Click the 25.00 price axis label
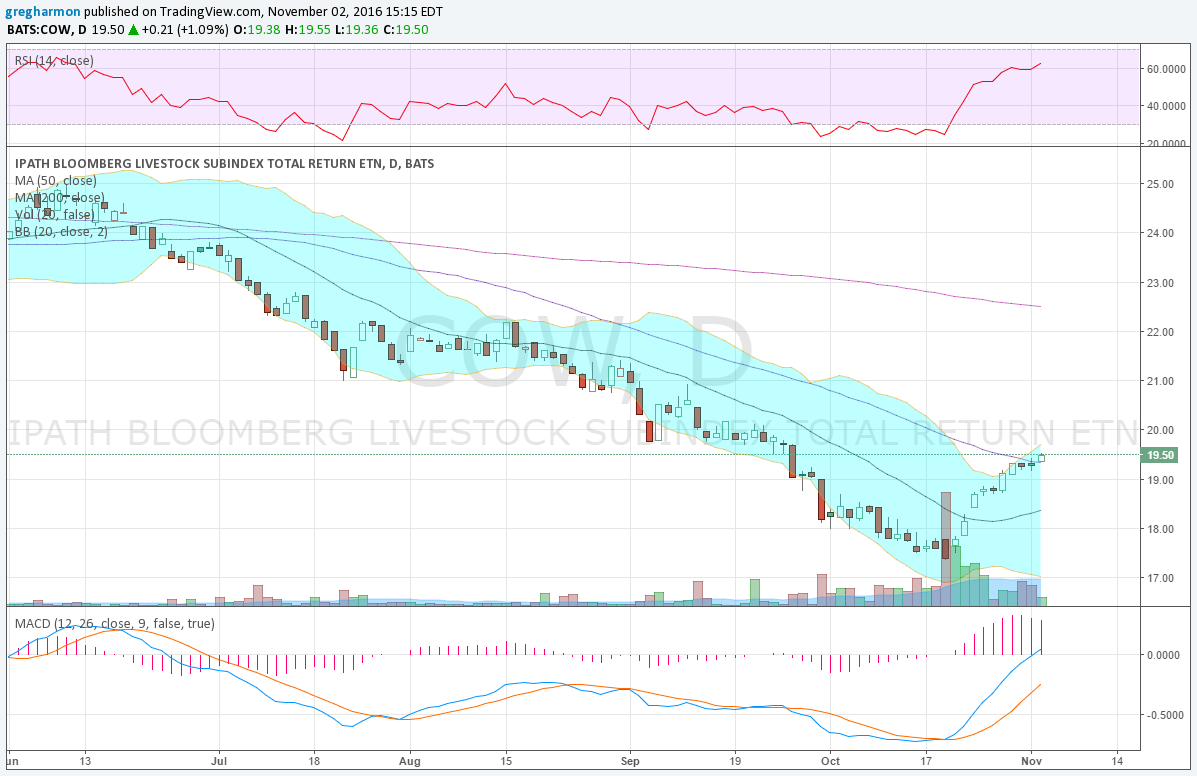This screenshot has height=776, width=1197. coord(1160,184)
